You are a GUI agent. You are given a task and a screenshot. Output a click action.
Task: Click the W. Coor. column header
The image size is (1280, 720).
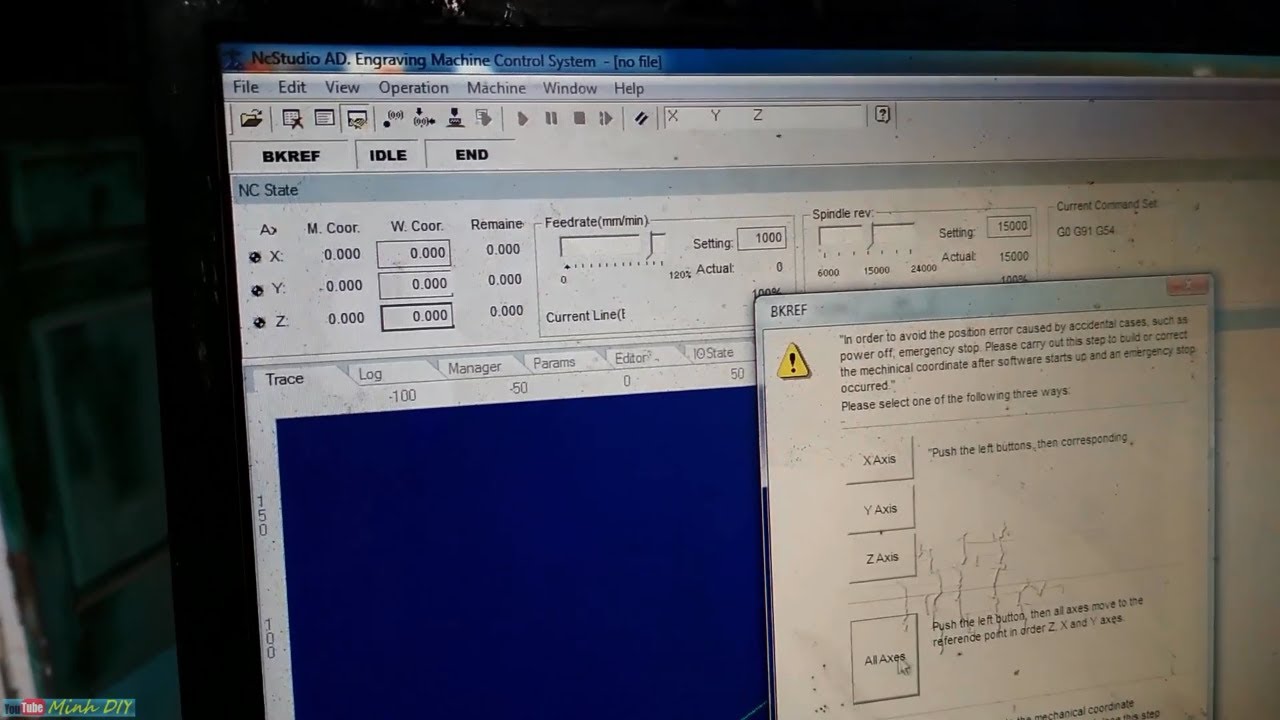click(416, 226)
